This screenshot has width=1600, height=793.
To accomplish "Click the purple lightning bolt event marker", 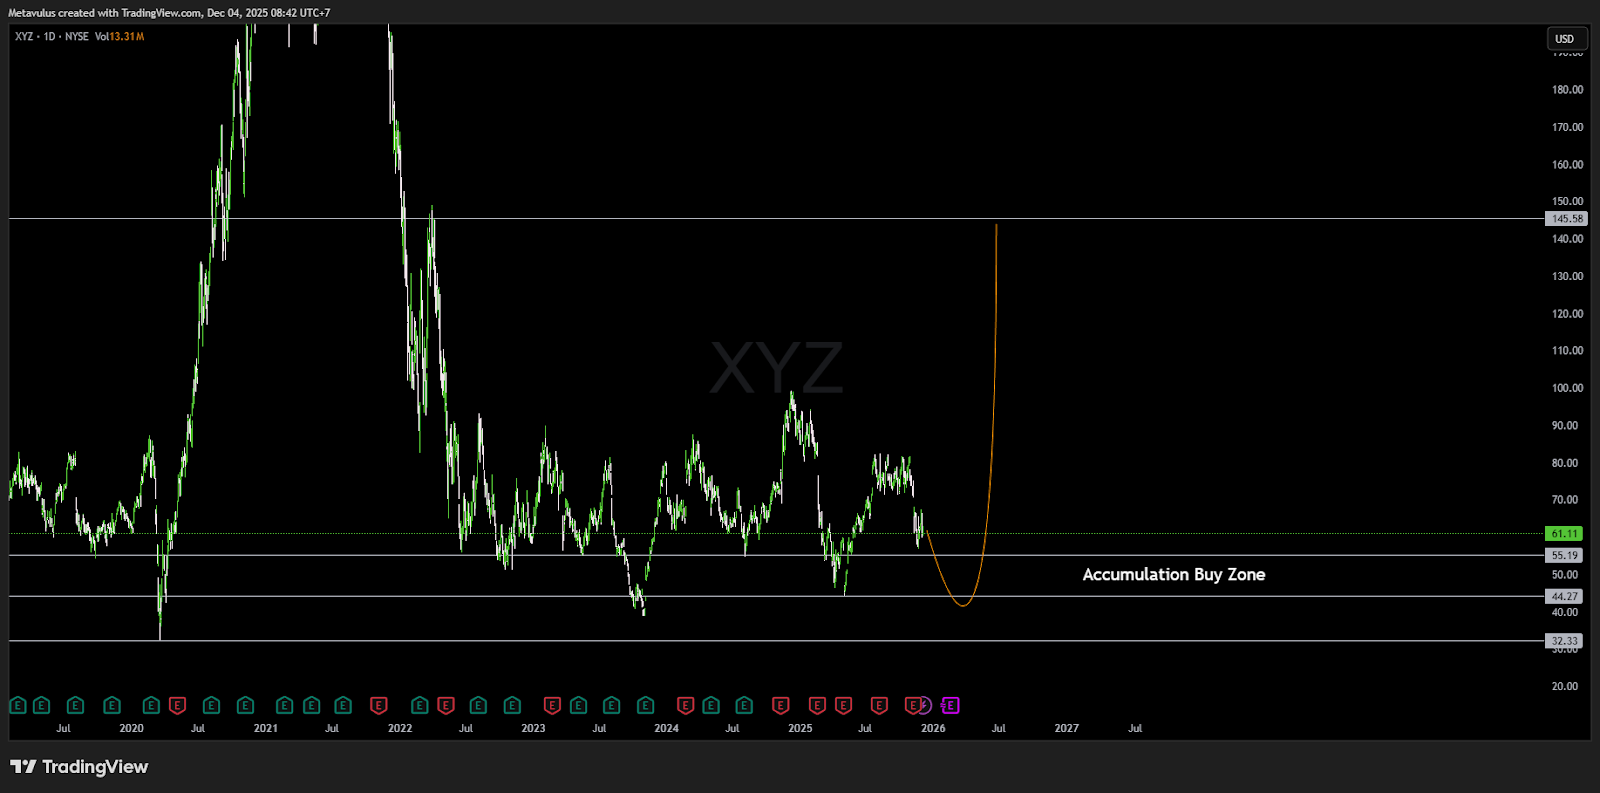I will pyautogui.click(x=925, y=706).
